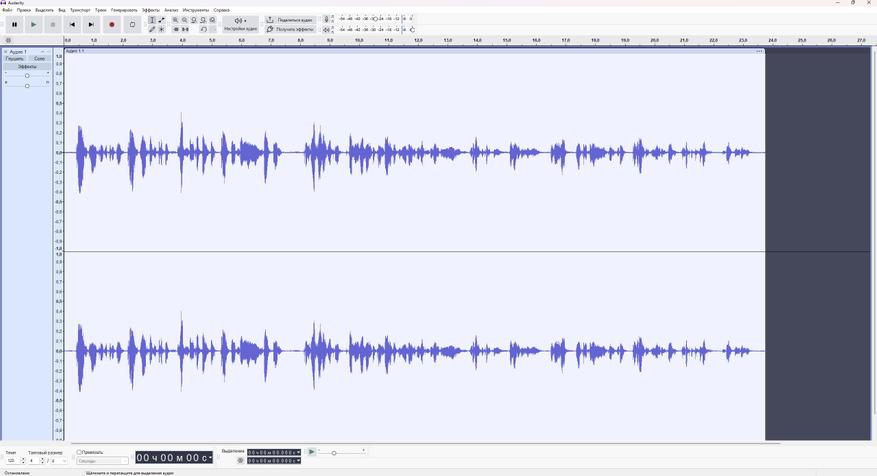This screenshot has width=877, height=476.
Task: Click the clip title Аудио 1.1
Action: pos(75,51)
